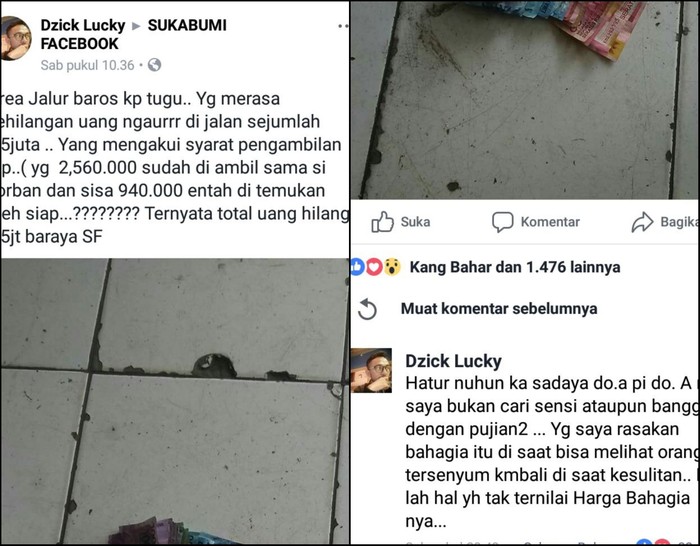The height and width of the screenshot is (546, 700).
Task: Expand Muat komentar sebelumnya
Action: click(499, 308)
